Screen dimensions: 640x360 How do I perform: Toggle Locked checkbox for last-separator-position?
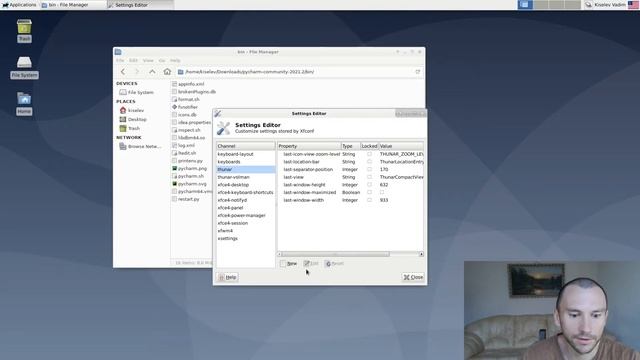[x=369, y=169]
